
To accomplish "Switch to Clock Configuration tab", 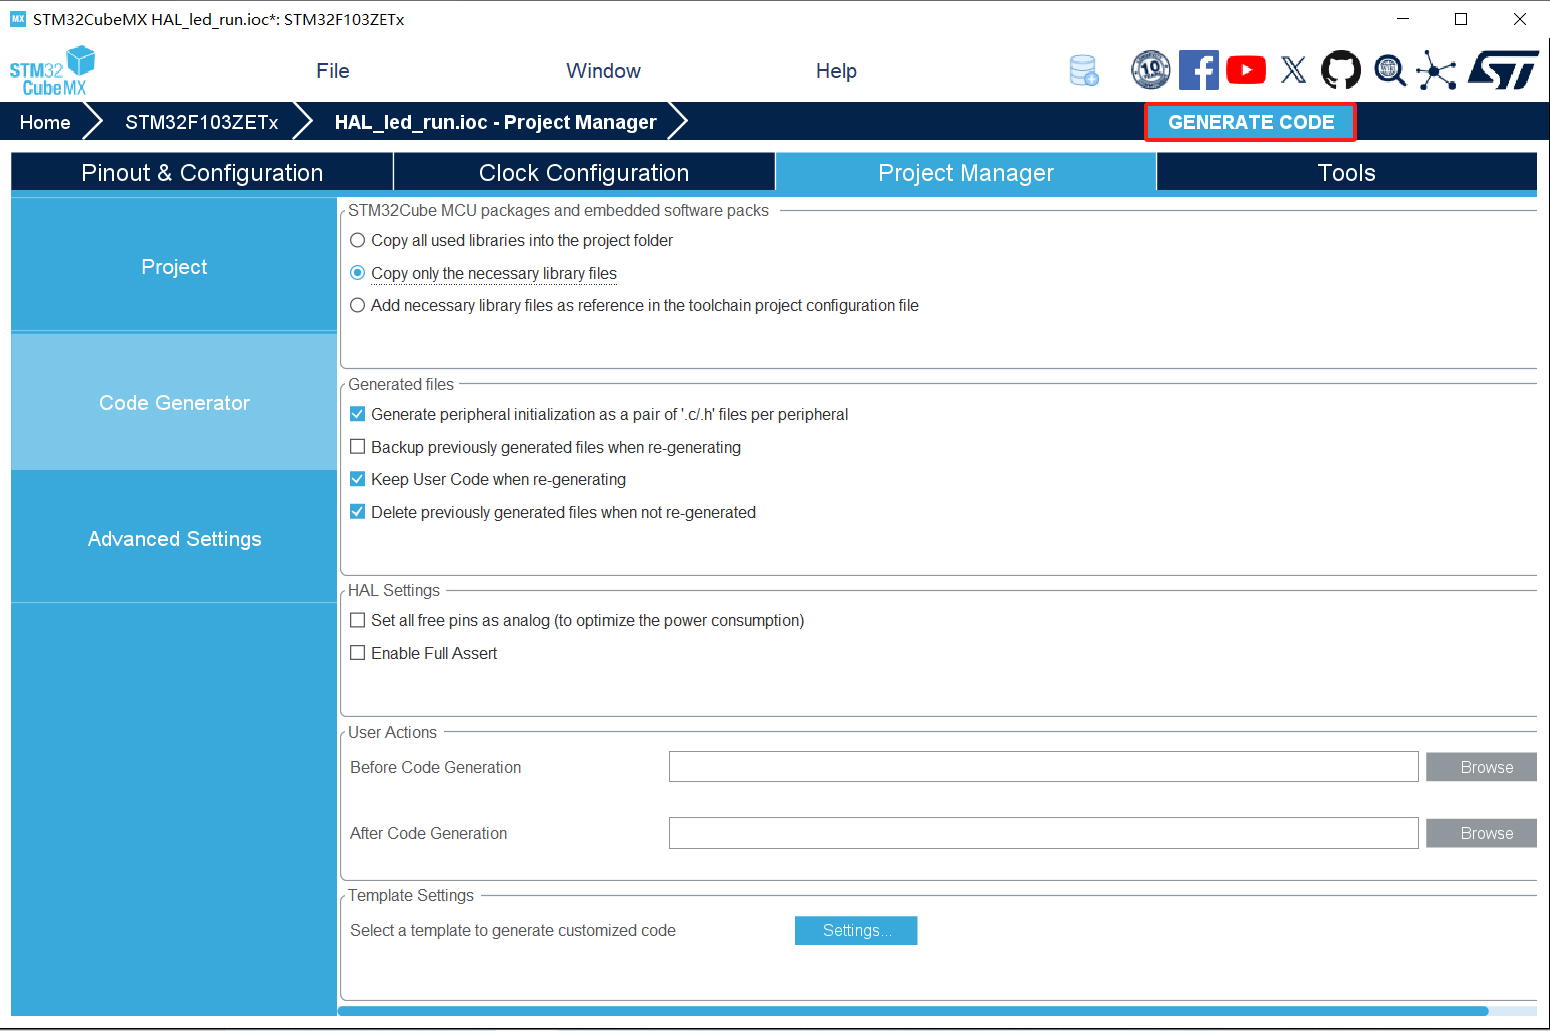I will pos(584,173).
